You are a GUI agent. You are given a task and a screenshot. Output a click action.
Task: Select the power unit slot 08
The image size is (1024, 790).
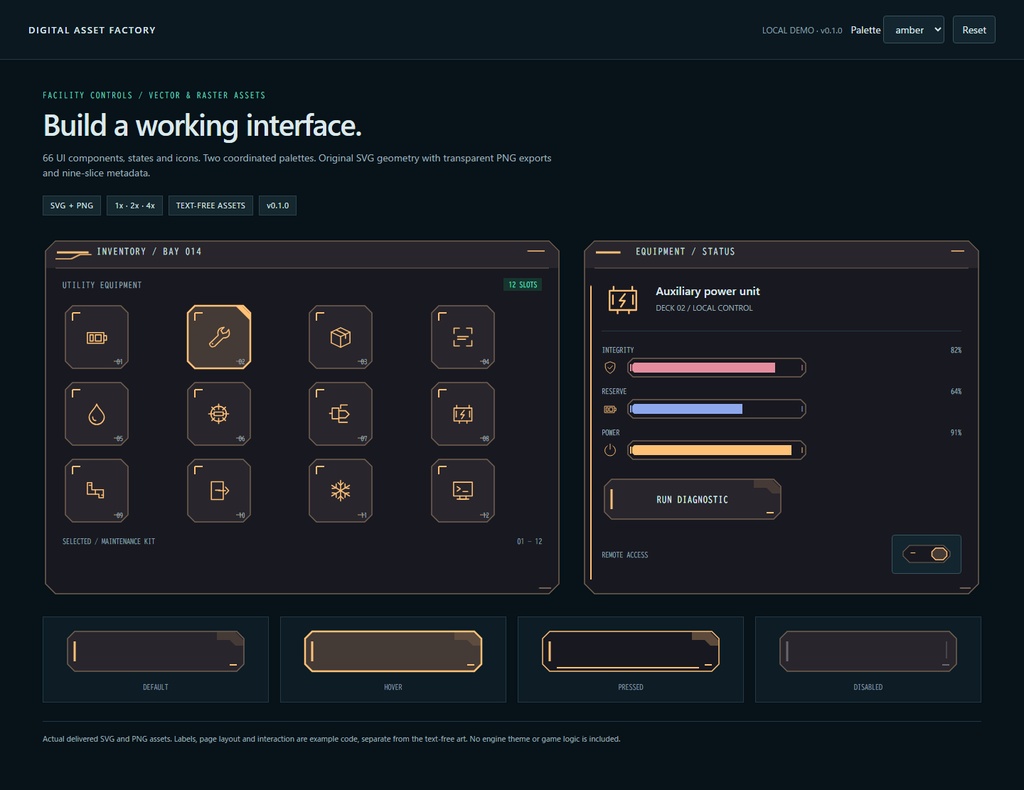click(463, 414)
